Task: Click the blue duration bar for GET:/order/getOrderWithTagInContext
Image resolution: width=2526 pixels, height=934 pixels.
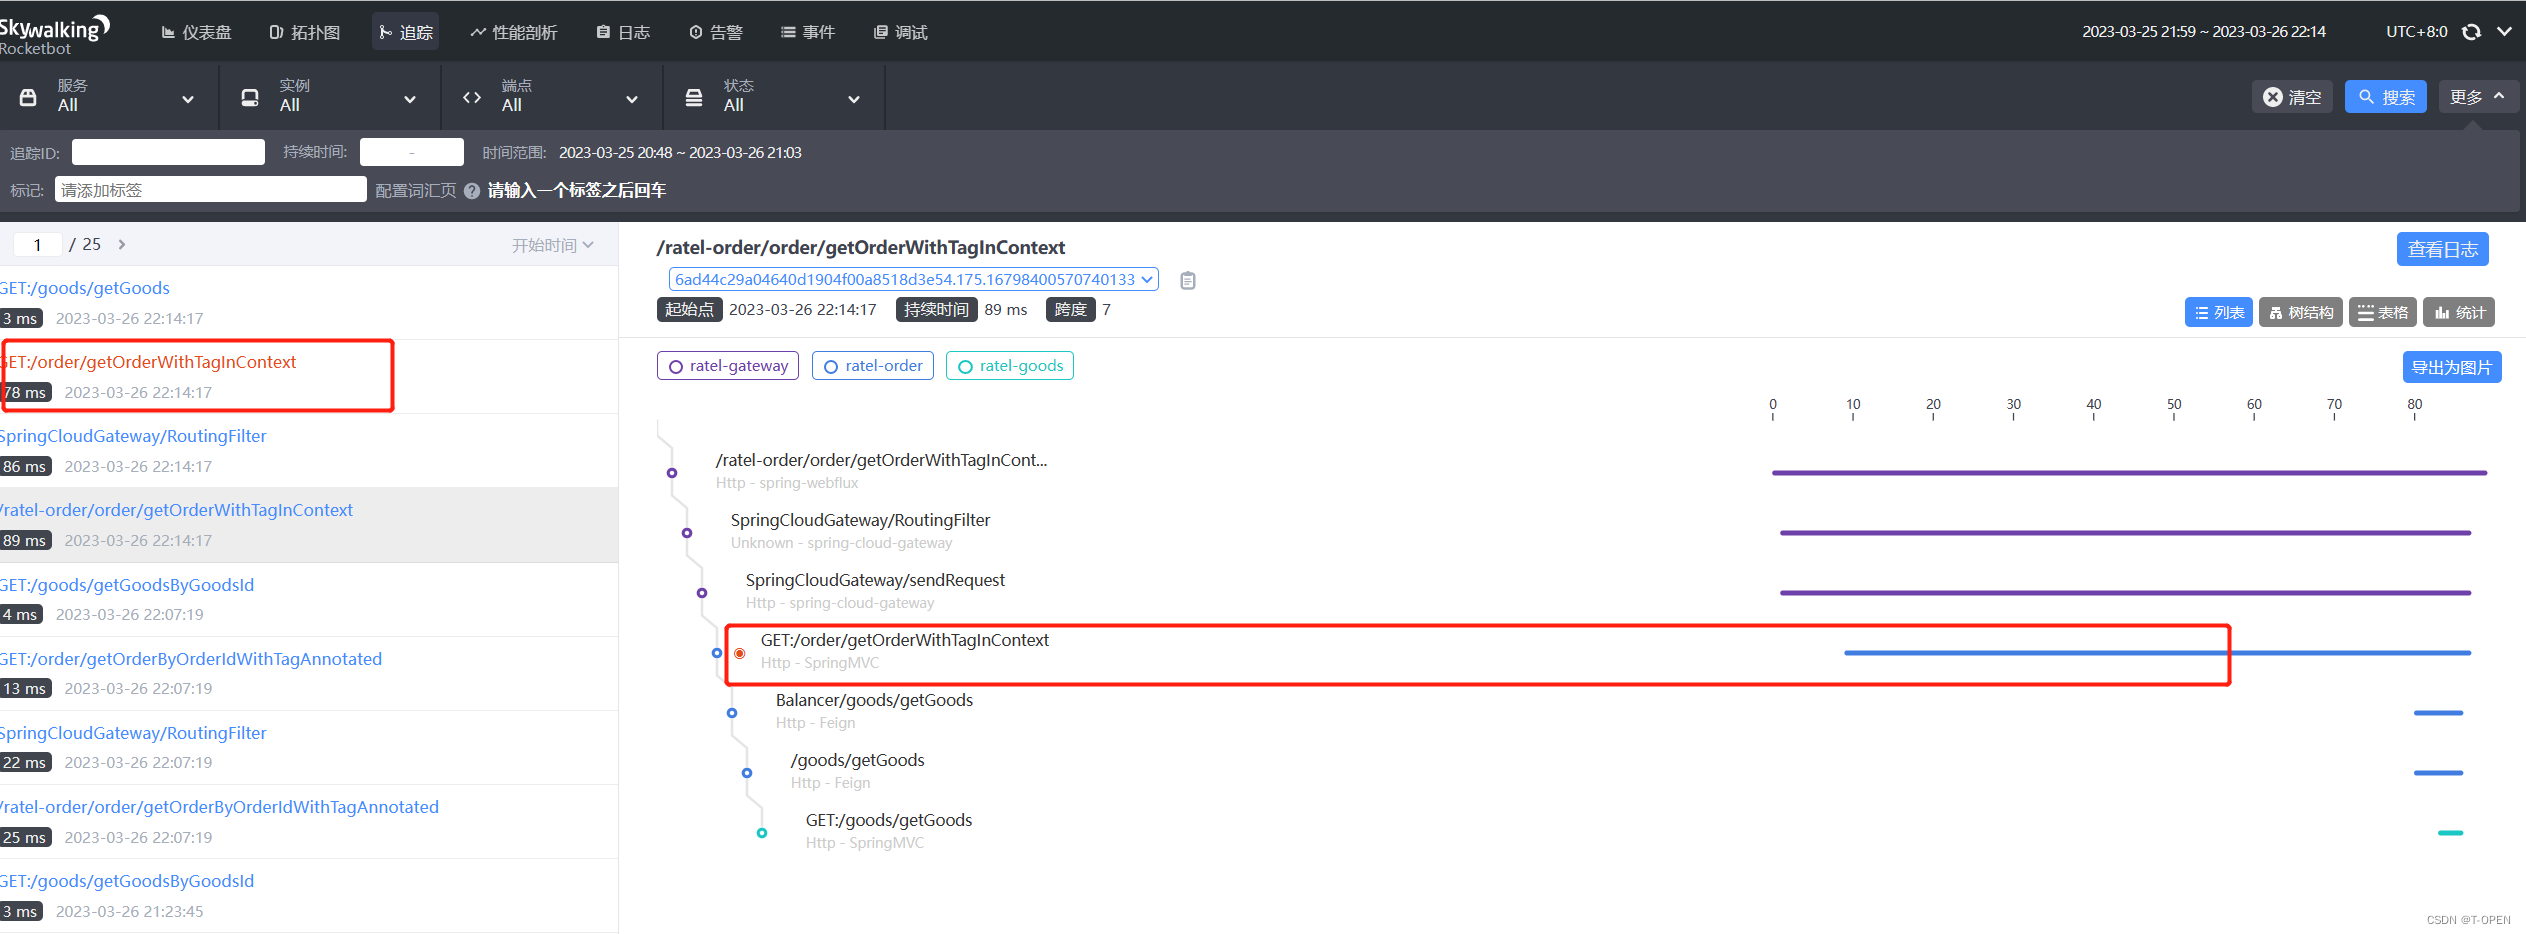Action: (2157, 653)
